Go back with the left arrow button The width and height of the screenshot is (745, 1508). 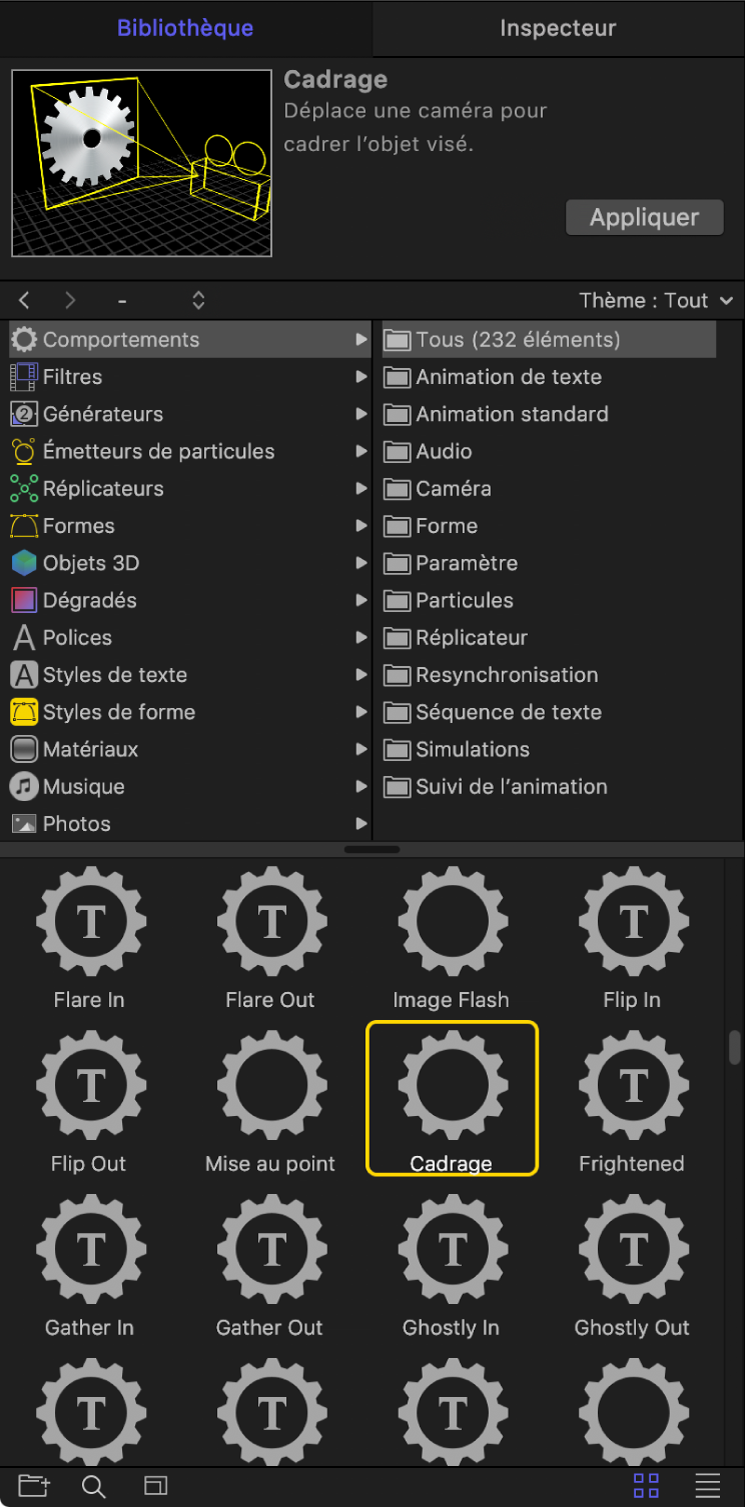25,301
